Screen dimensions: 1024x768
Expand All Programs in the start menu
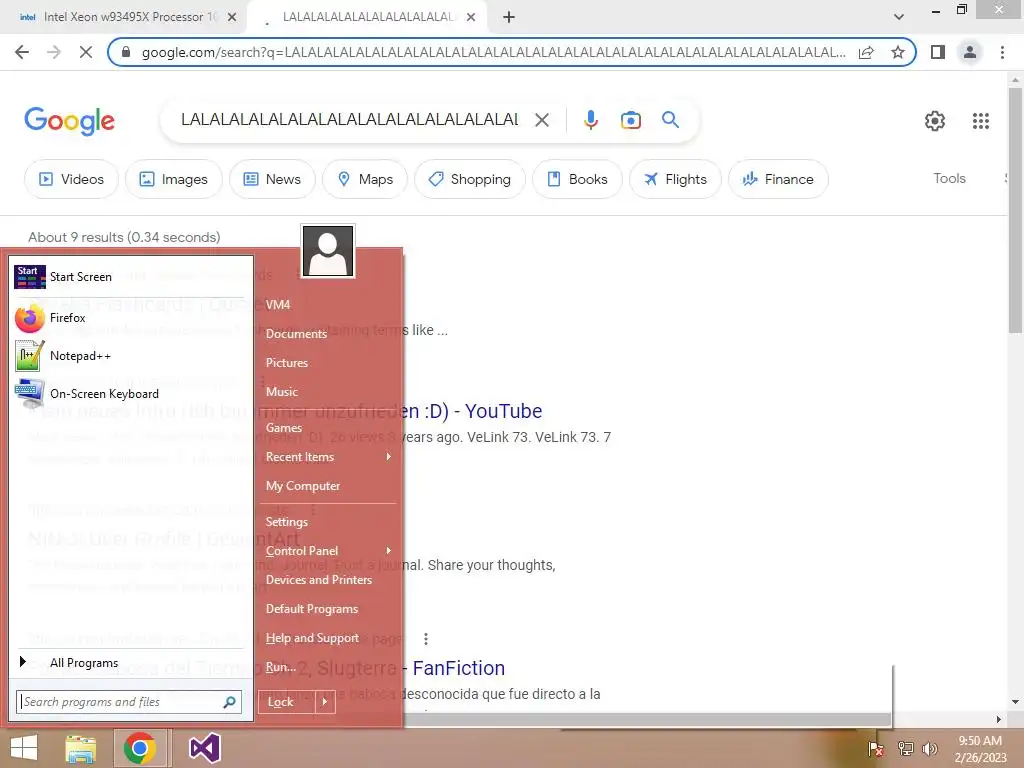point(129,663)
